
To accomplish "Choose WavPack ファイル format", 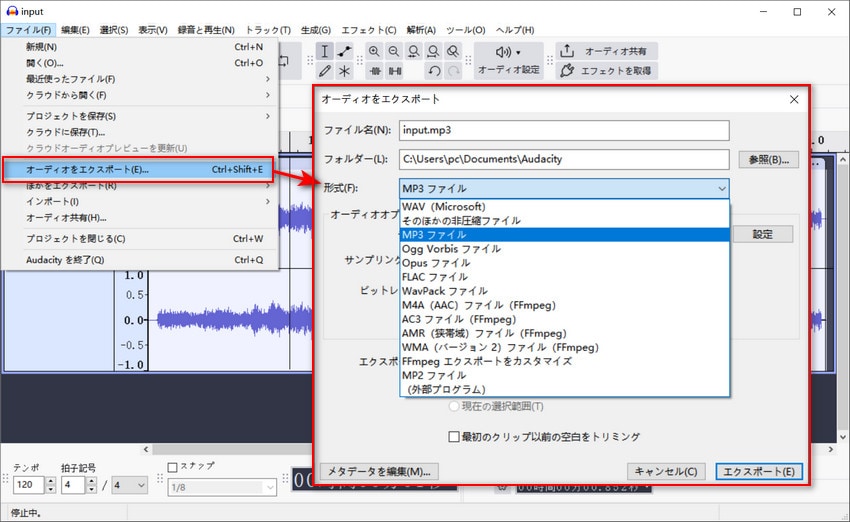I will click(564, 291).
